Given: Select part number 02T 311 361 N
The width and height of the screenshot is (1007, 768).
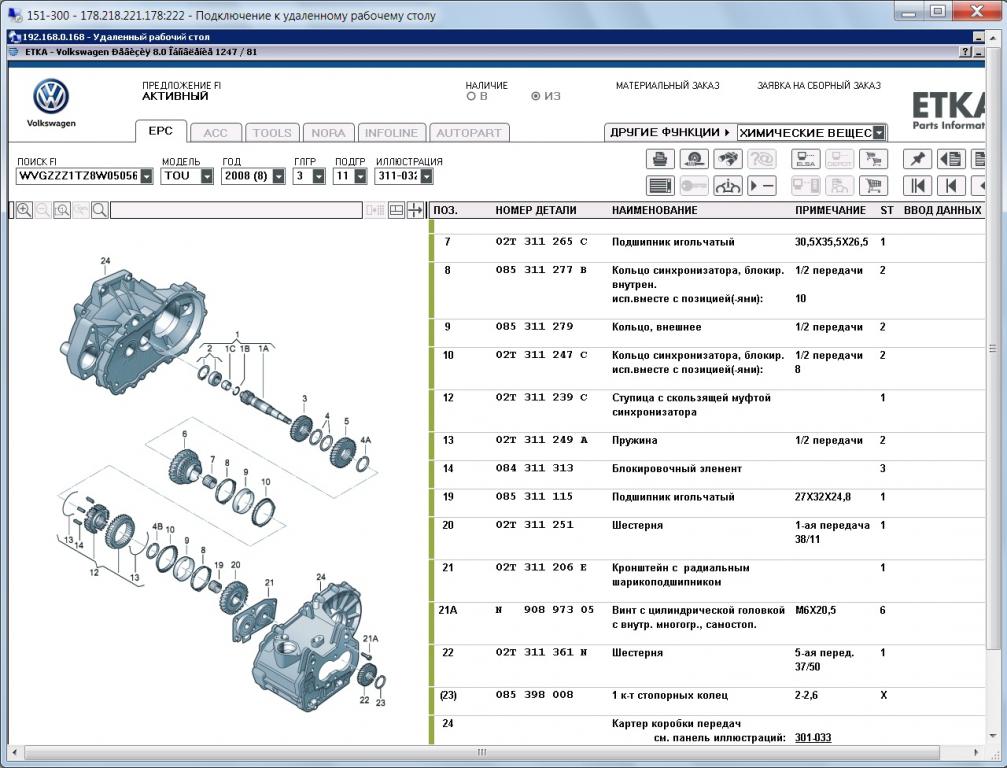Looking at the screenshot, I should pos(541,652).
